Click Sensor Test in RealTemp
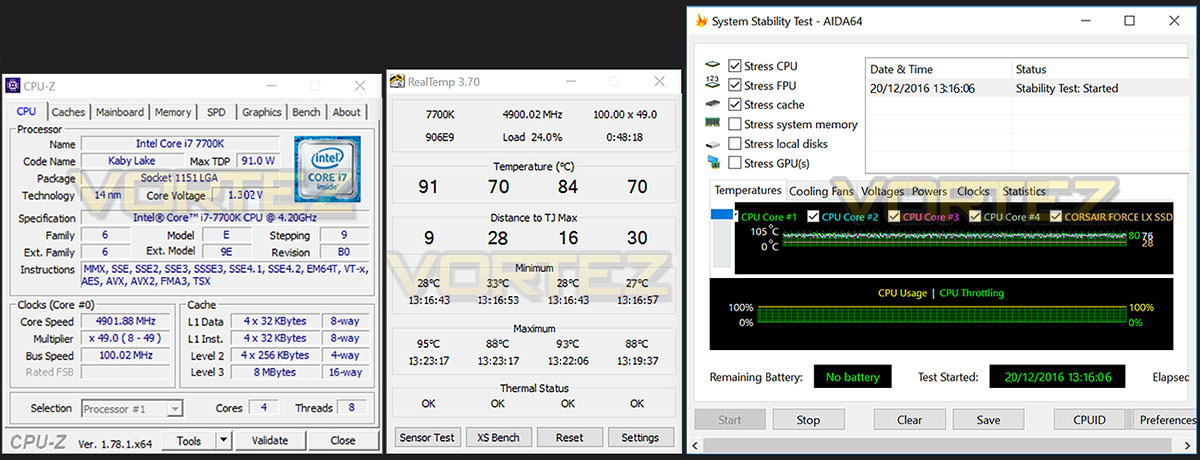The height and width of the screenshot is (460, 1200). point(427,437)
